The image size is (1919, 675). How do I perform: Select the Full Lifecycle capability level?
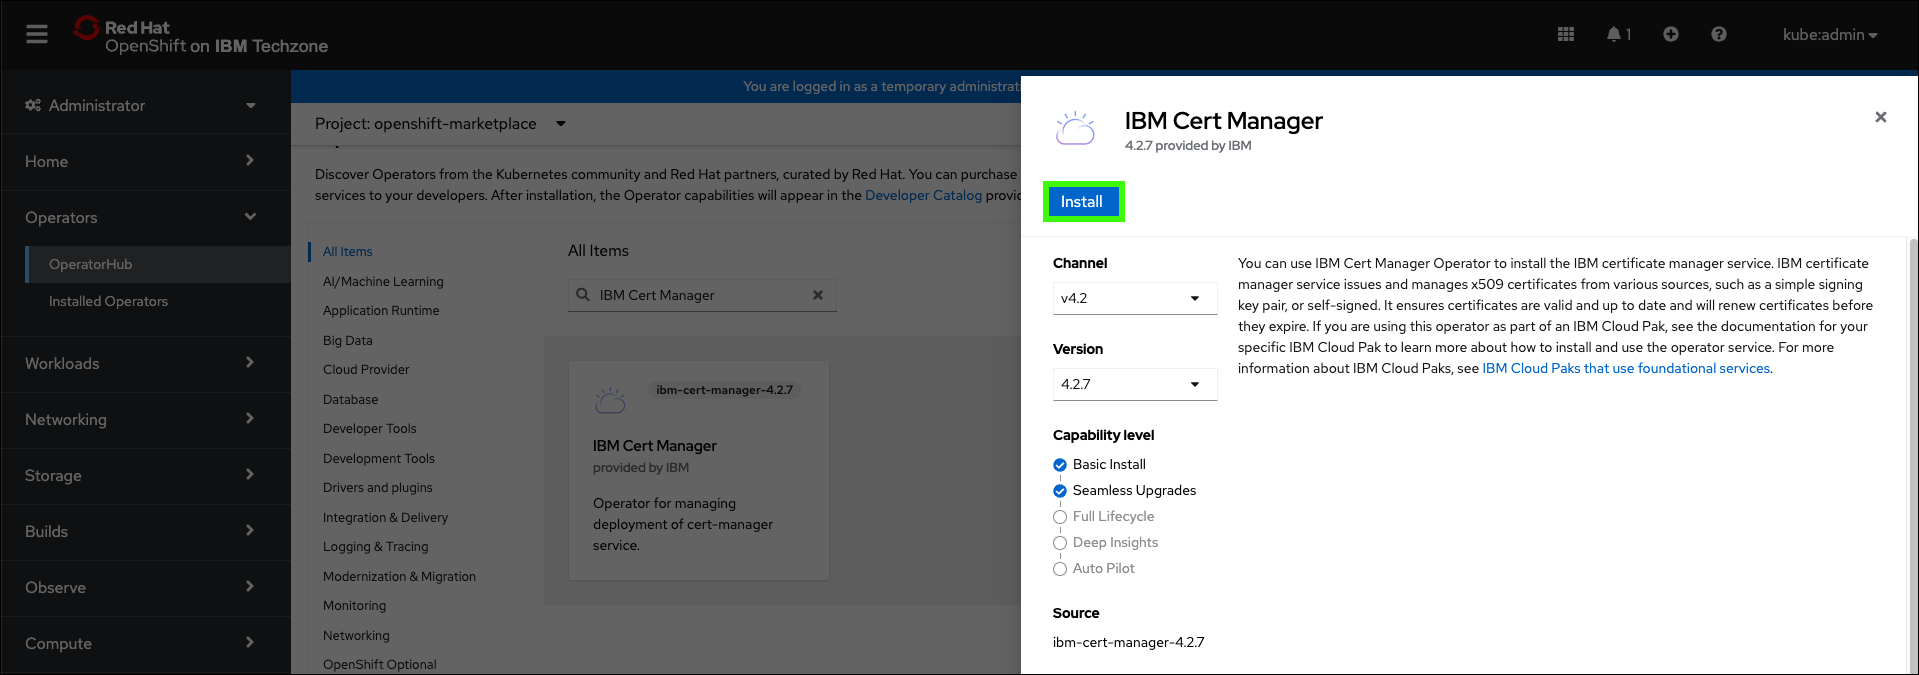coord(1060,517)
